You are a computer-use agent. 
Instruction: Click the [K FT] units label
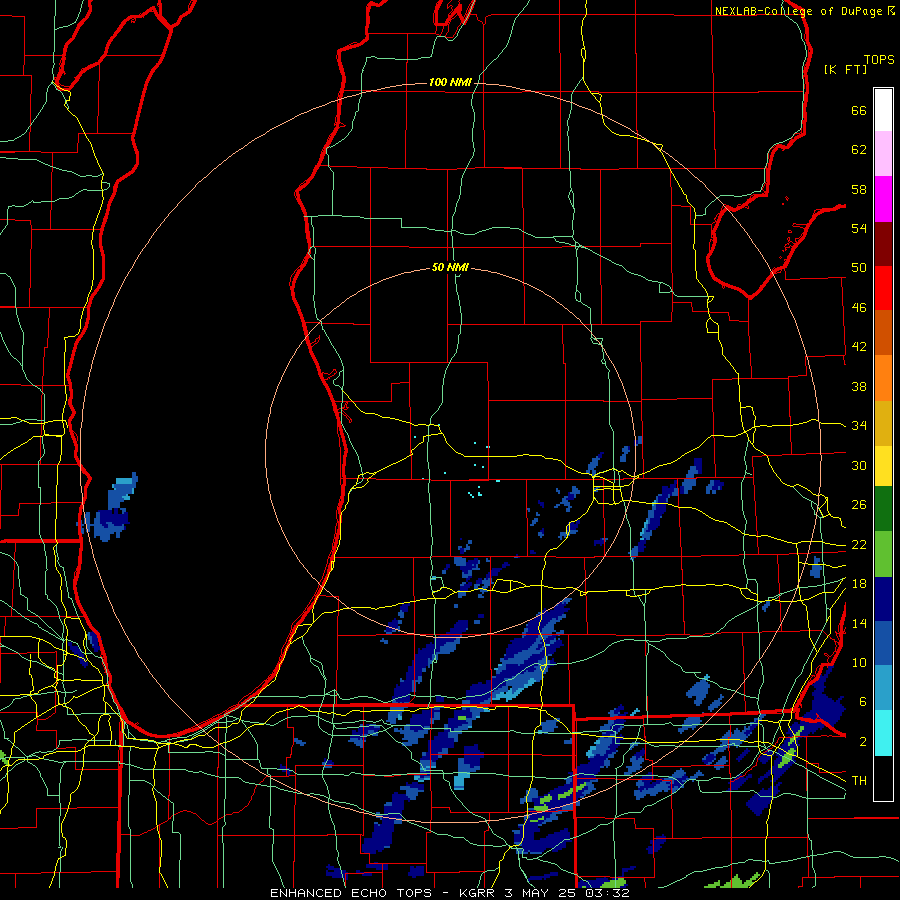[845, 69]
